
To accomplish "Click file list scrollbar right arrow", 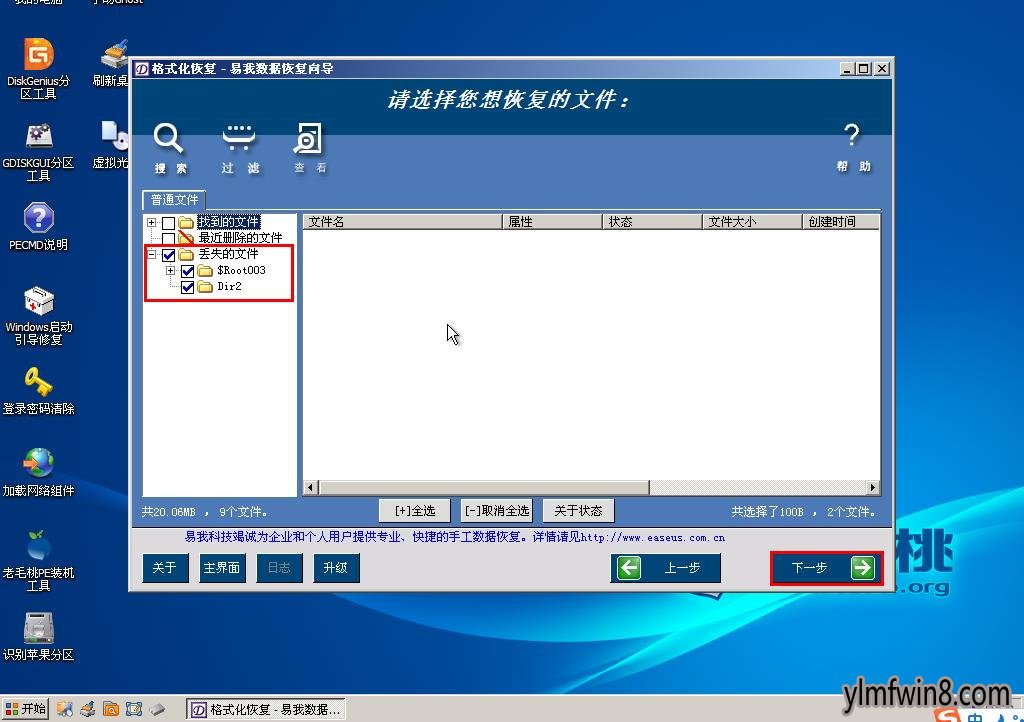I will coord(872,488).
